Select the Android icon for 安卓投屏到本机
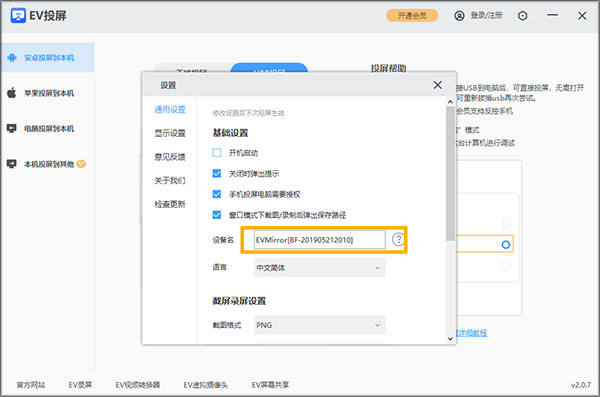This screenshot has width=600, height=397. point(12,57)
